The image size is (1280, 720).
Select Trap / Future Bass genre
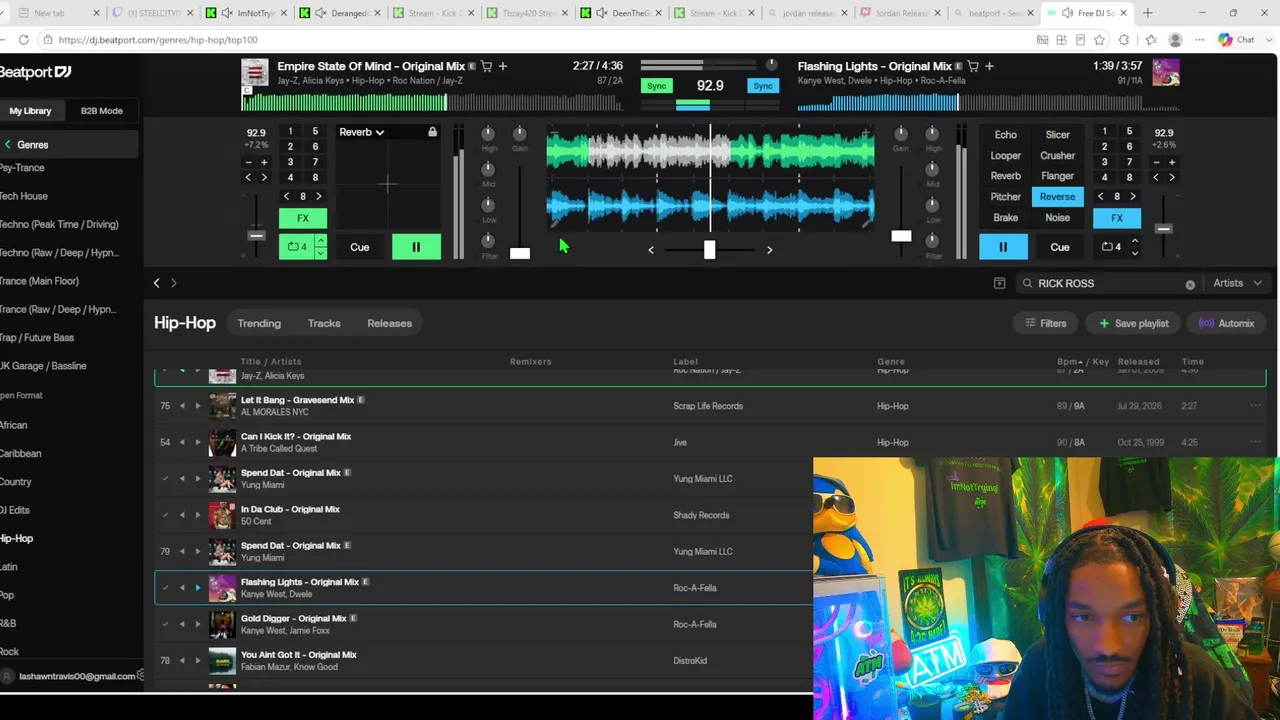[36, 338]
